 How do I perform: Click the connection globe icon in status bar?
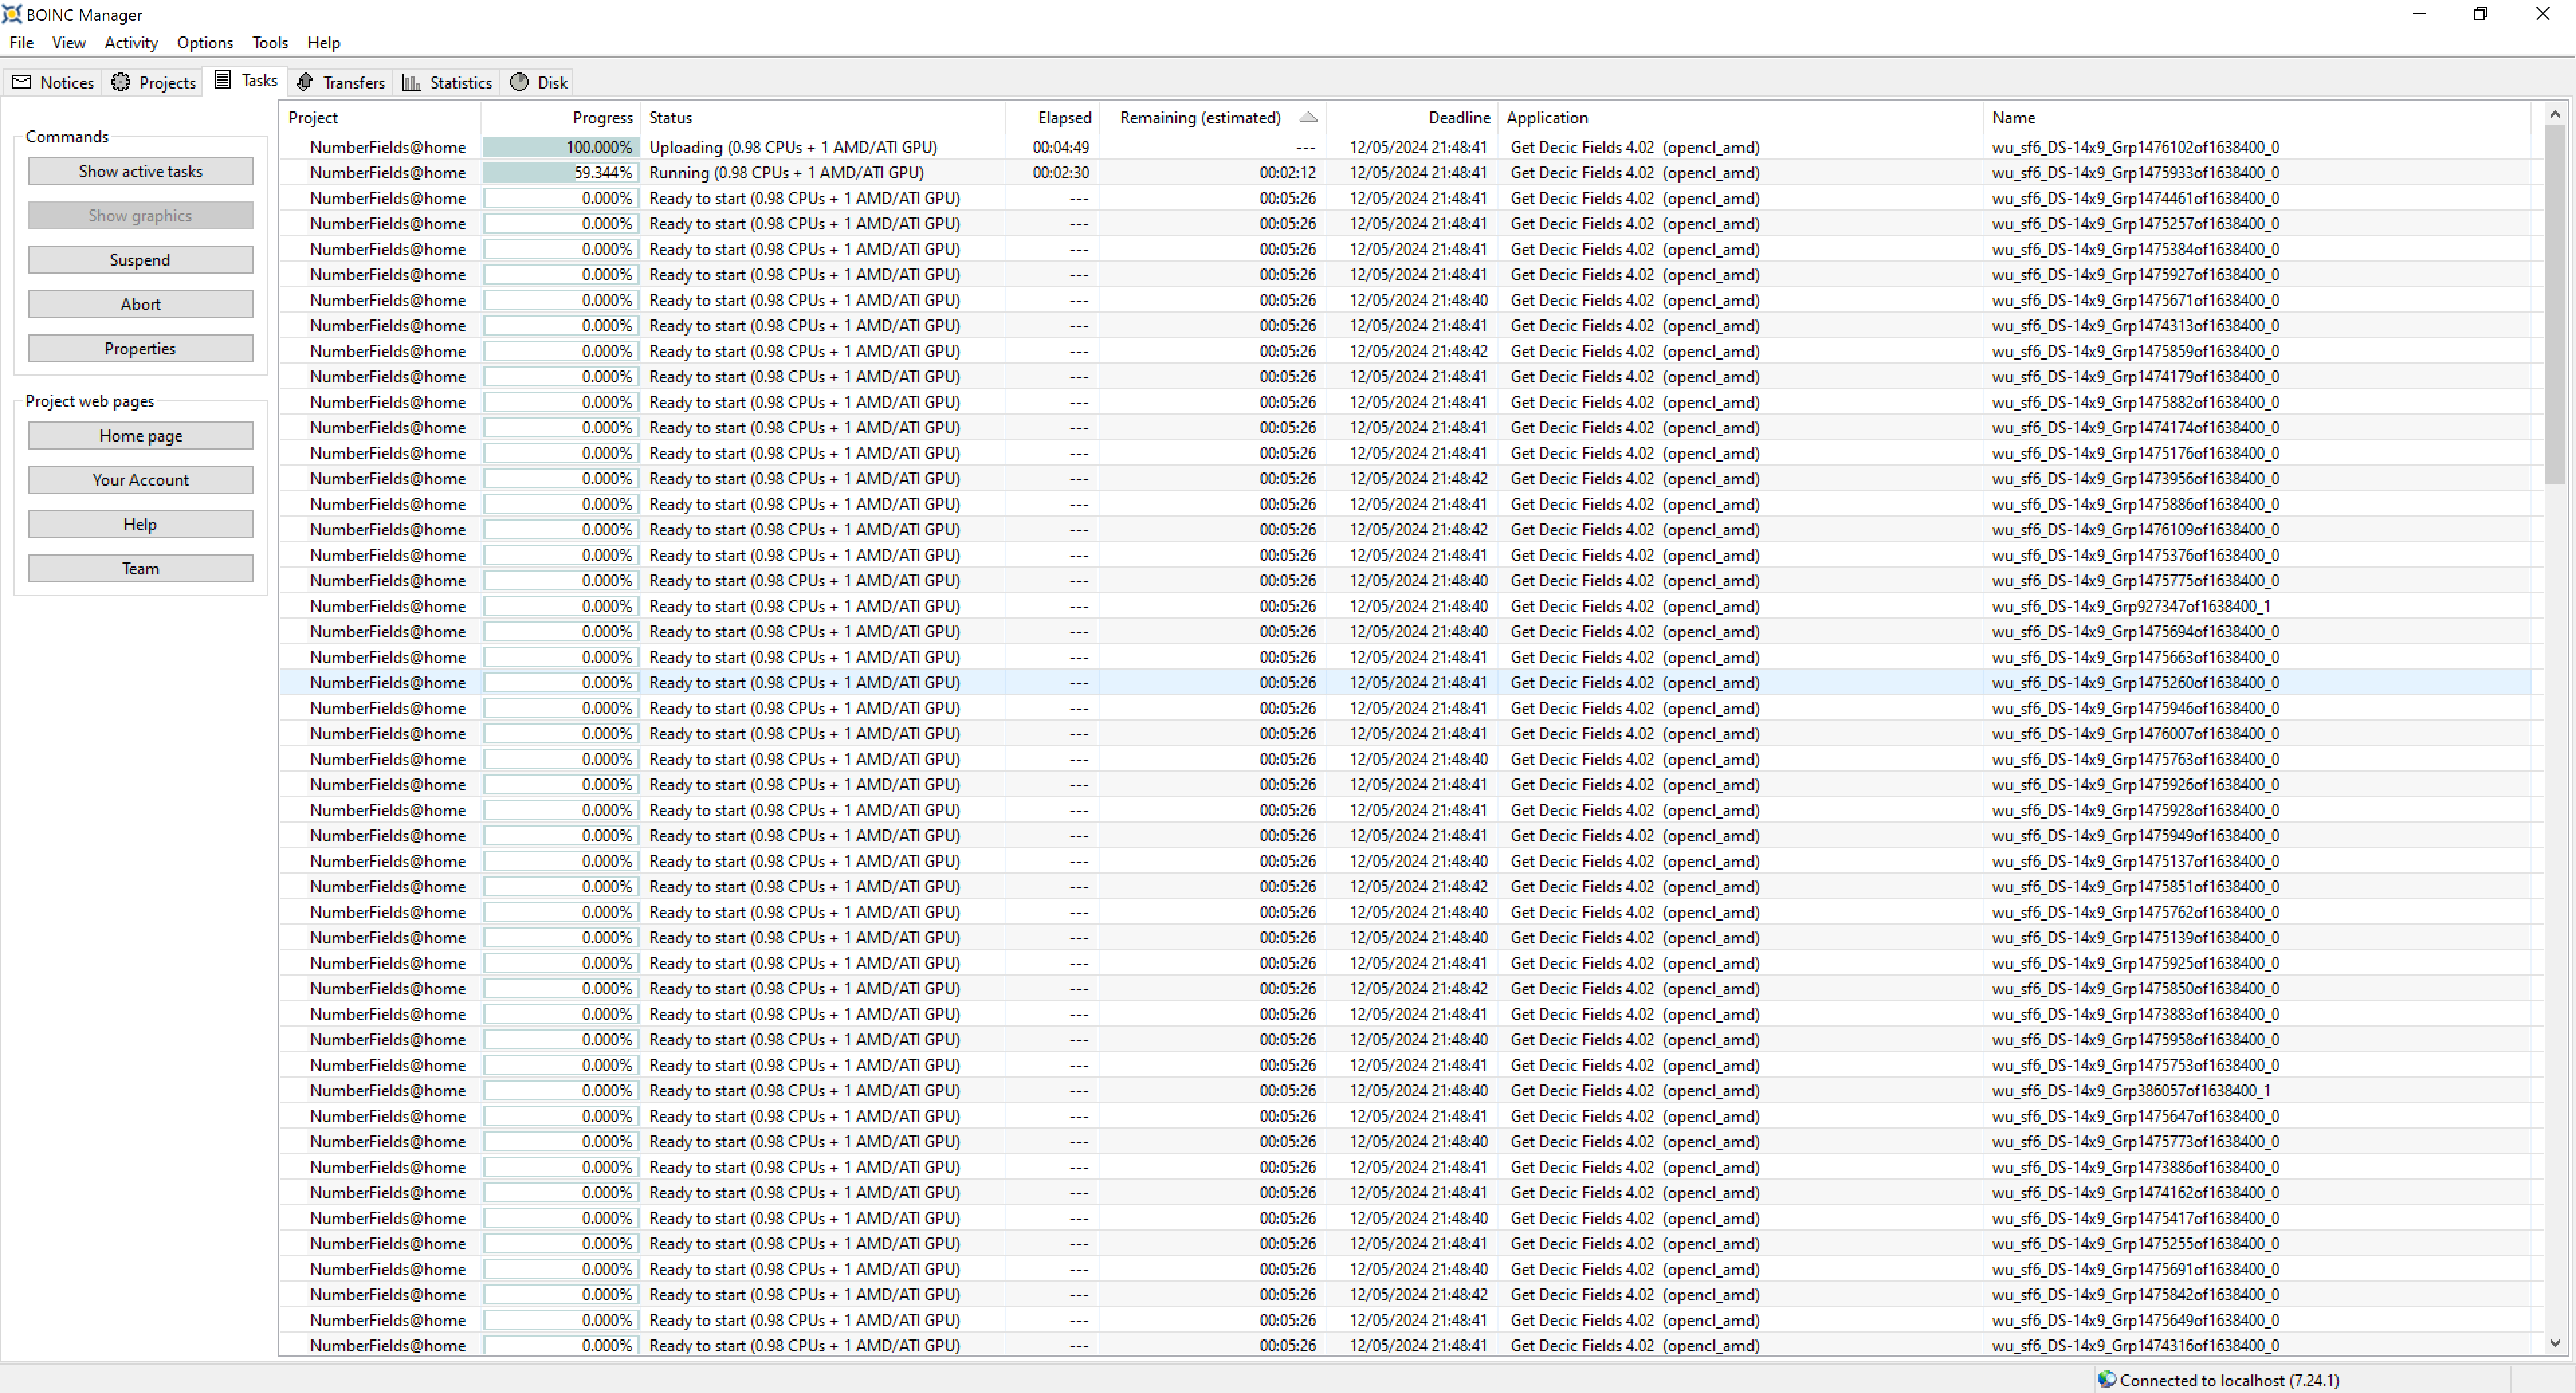(x=2106, y=1379)
